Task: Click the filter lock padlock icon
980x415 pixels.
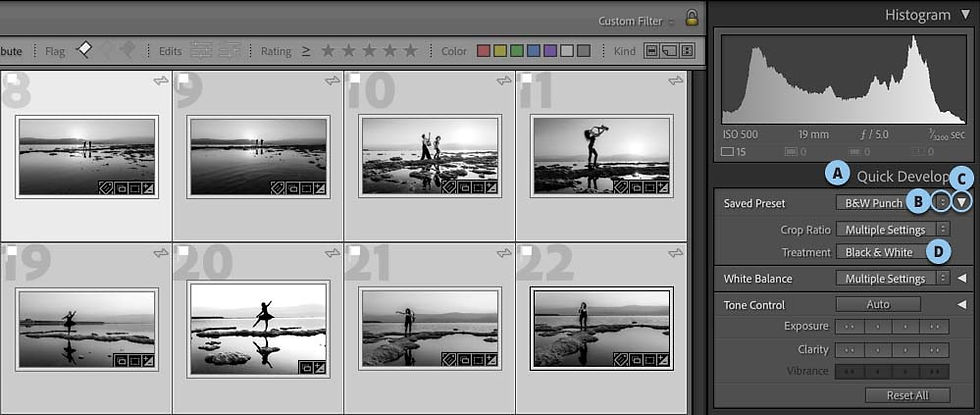Action: click(x=691, y=18)
